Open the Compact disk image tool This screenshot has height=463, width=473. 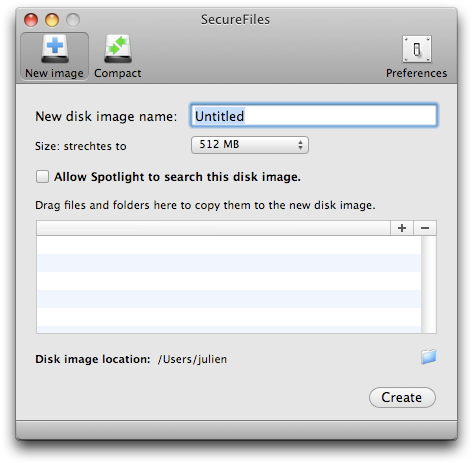[x=118, y=56]
